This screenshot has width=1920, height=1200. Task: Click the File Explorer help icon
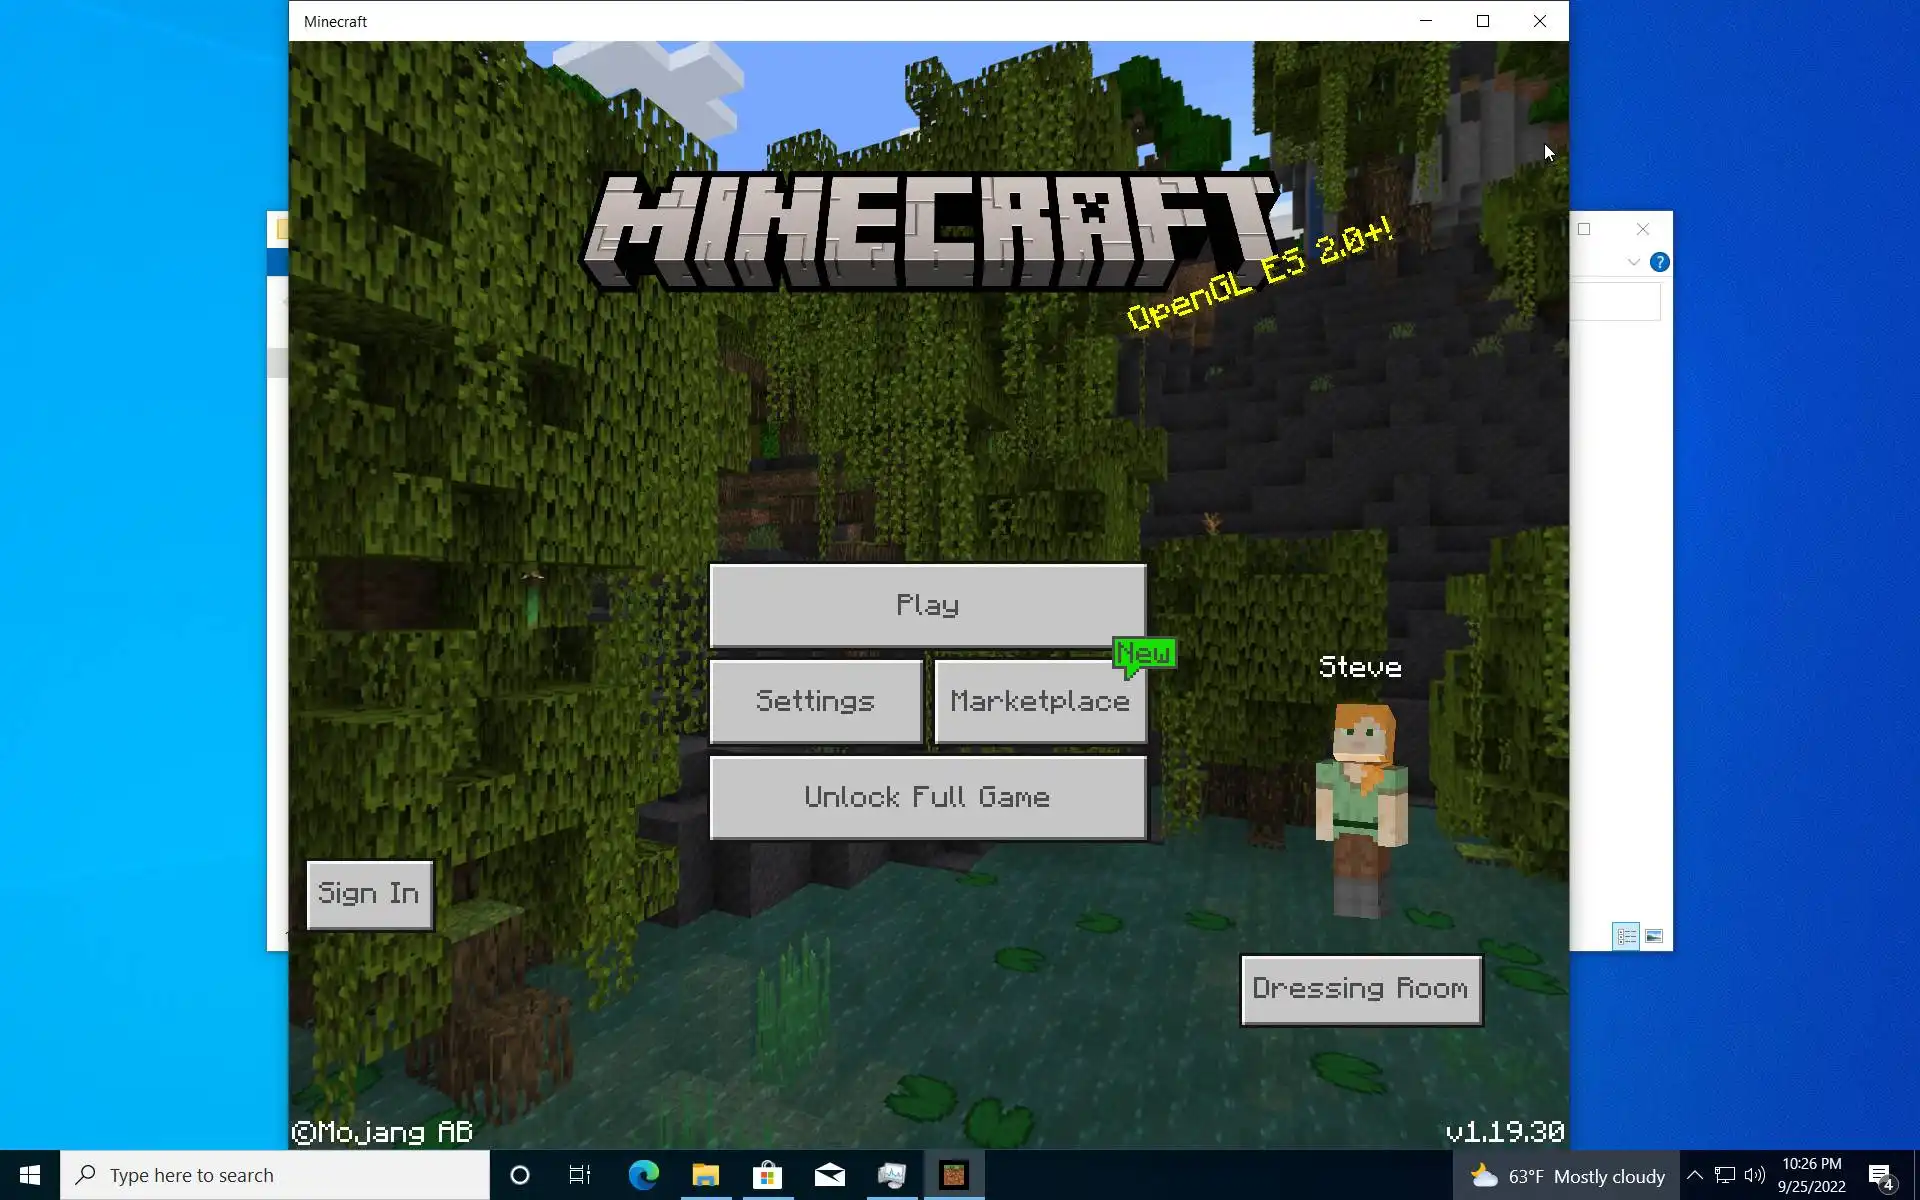click(1659, 262)
